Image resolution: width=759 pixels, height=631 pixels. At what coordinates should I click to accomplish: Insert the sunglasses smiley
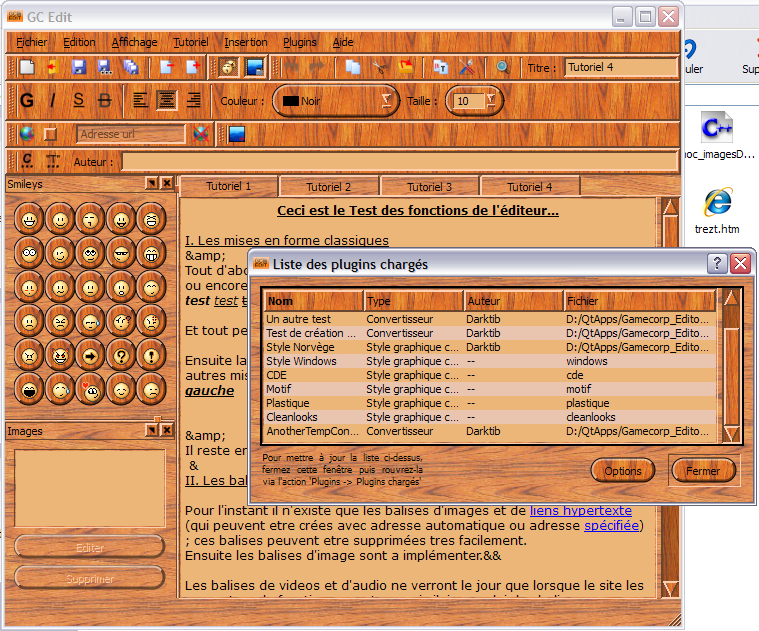point(121,254)
